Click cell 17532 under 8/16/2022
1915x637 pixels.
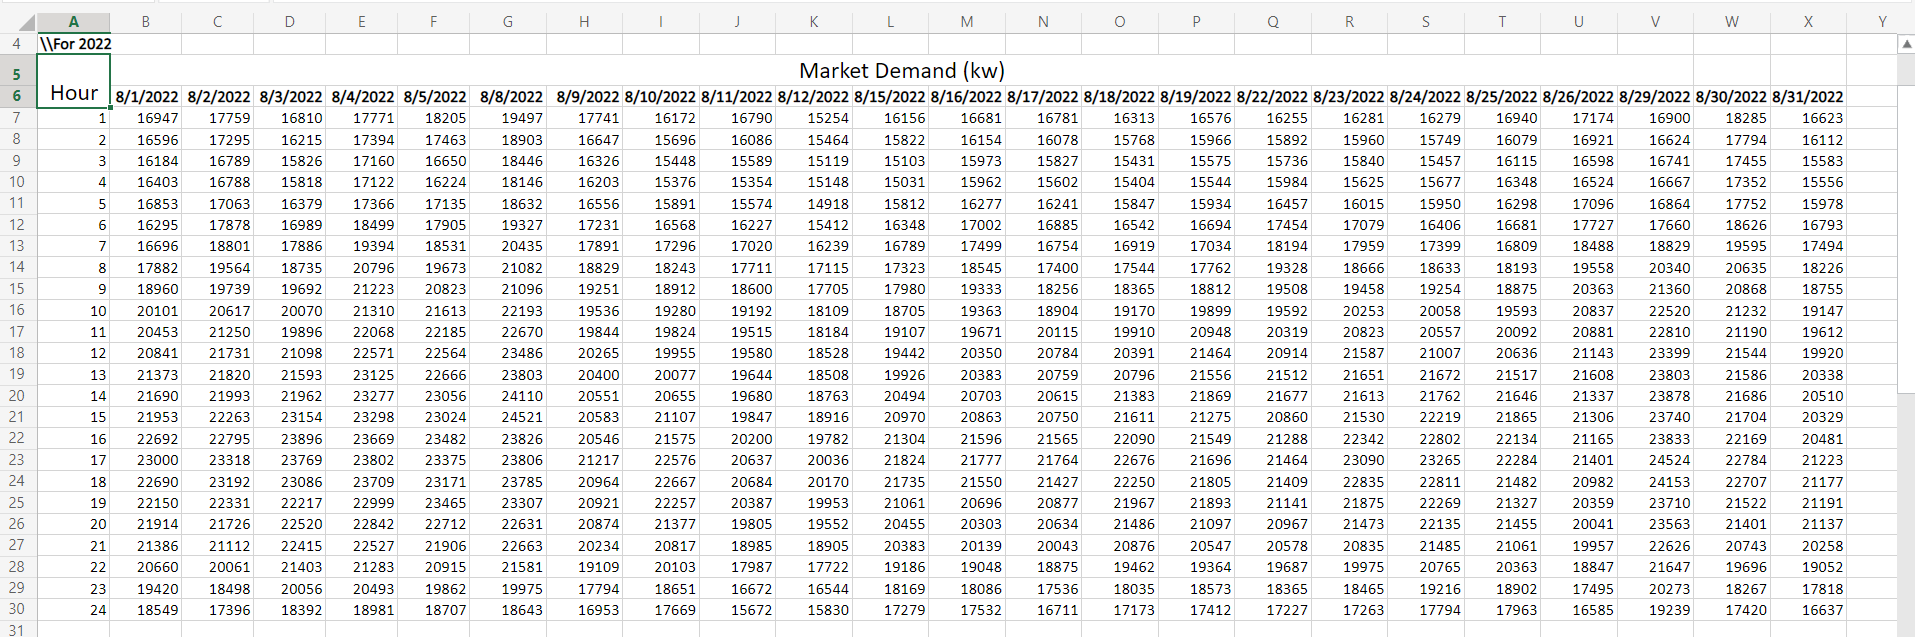click(967, 610)
